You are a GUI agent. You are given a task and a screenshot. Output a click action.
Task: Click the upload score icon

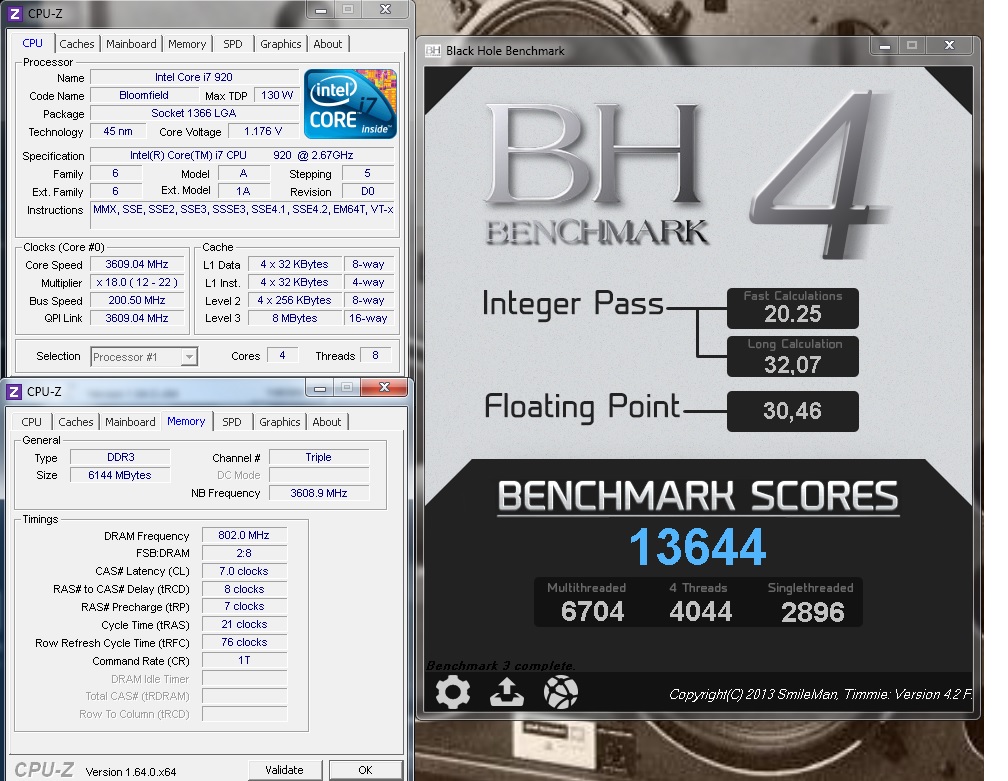[507, 692]
